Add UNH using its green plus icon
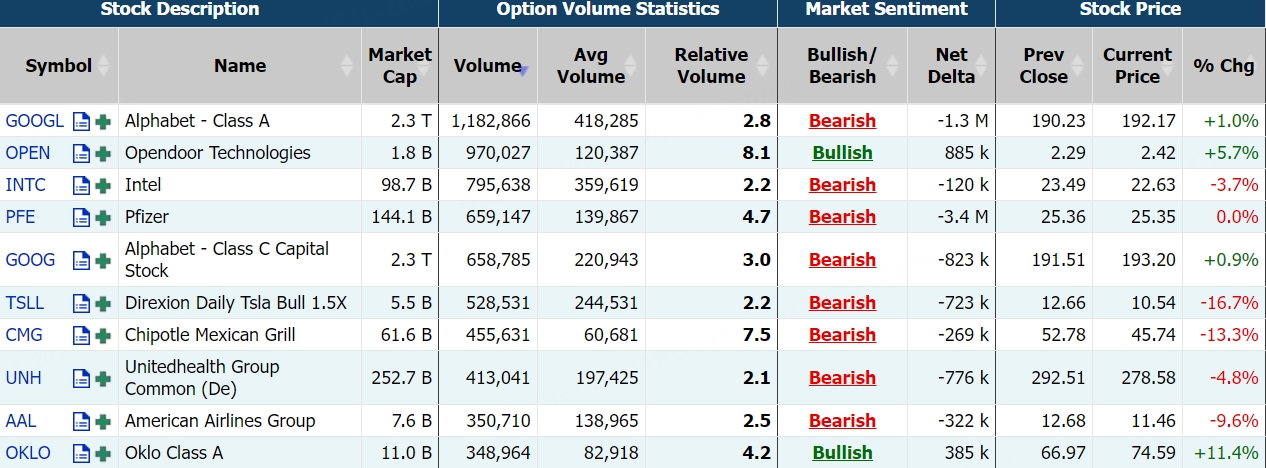Viewport: 1266px width, 468px height. coord(103,379)
